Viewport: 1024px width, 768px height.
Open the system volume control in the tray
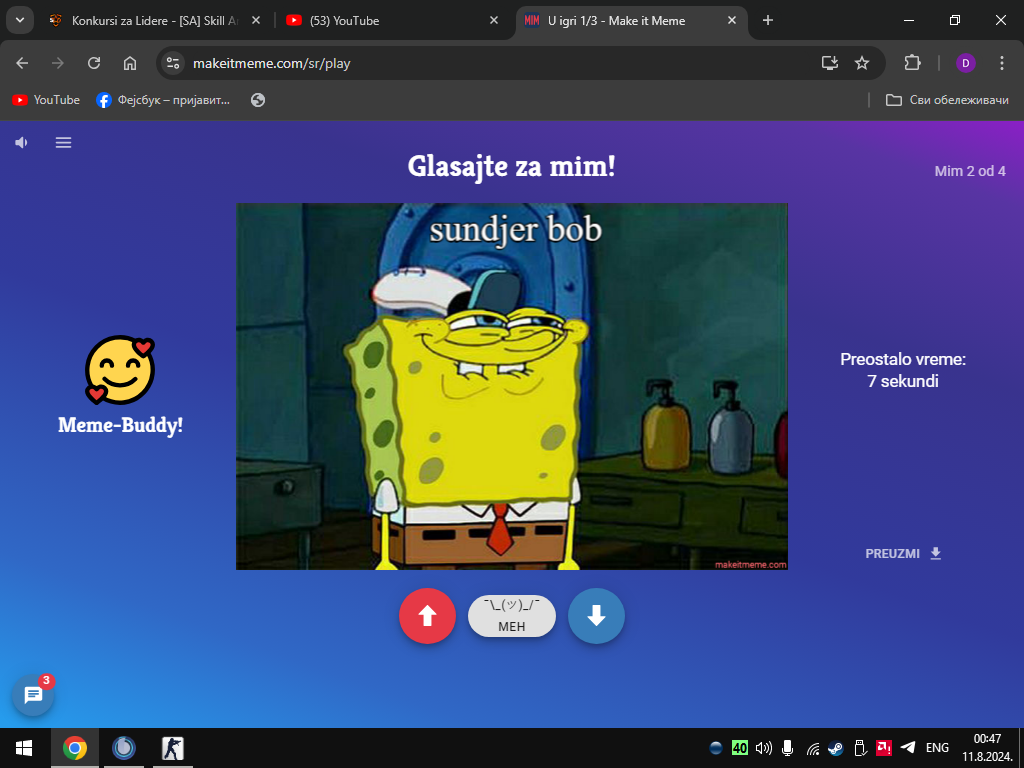point(763,748)
